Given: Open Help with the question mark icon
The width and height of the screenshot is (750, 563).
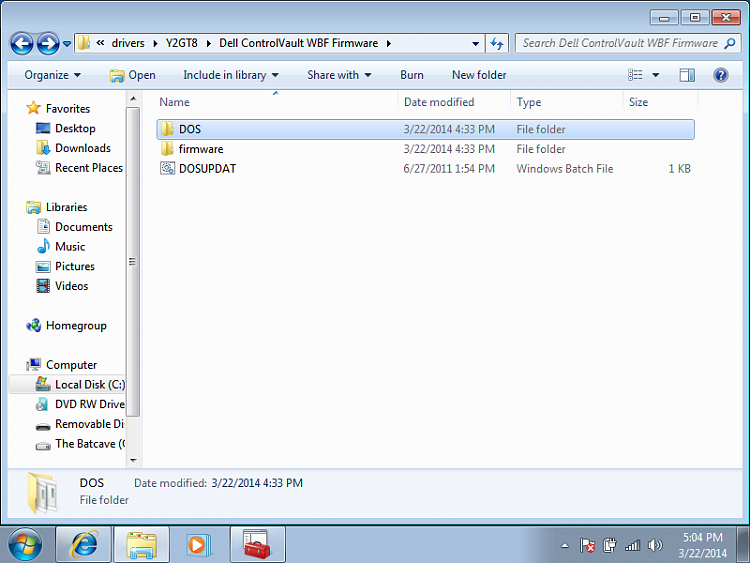Looking at the screenshot, I should click(x=720, y=75).
